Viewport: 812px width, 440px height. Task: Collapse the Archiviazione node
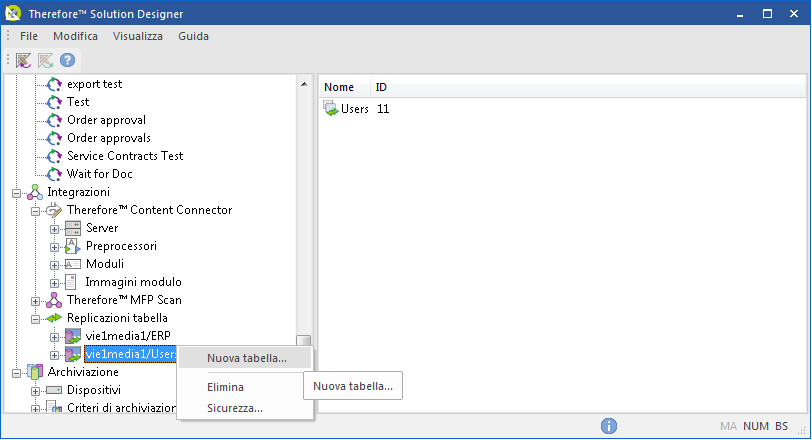[17, 373]
